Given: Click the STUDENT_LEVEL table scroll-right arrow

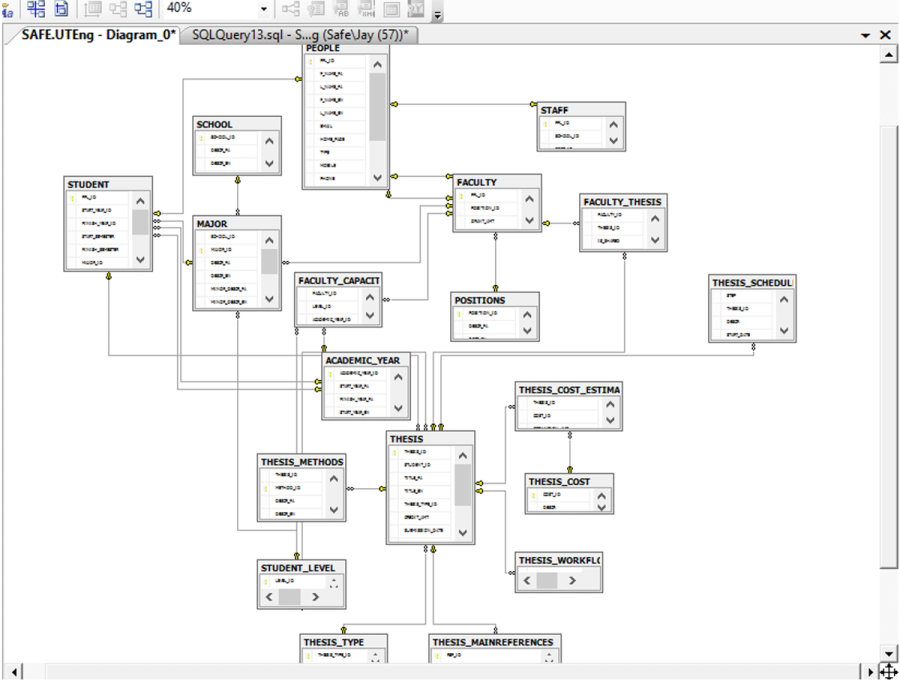Looking at the screenshot, I should (x=315, y=597).
